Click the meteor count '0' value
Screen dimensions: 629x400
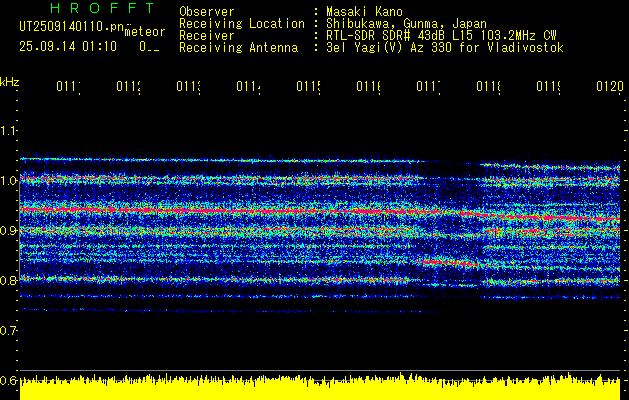click(143, 47)
